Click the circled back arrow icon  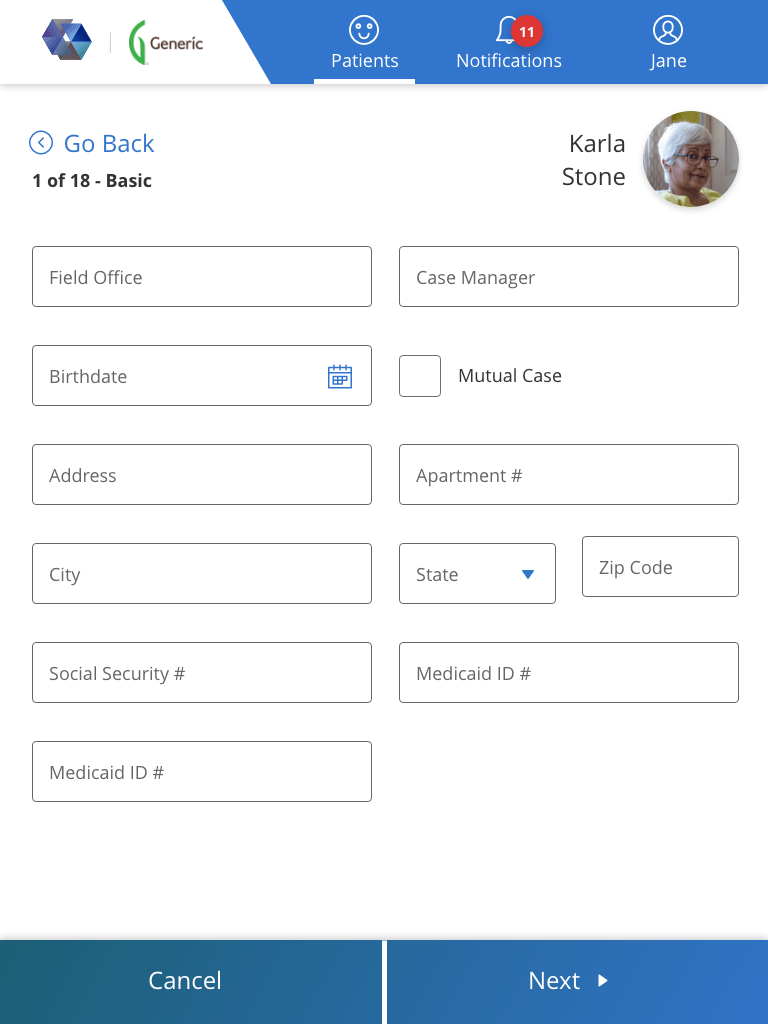point(41,142)
